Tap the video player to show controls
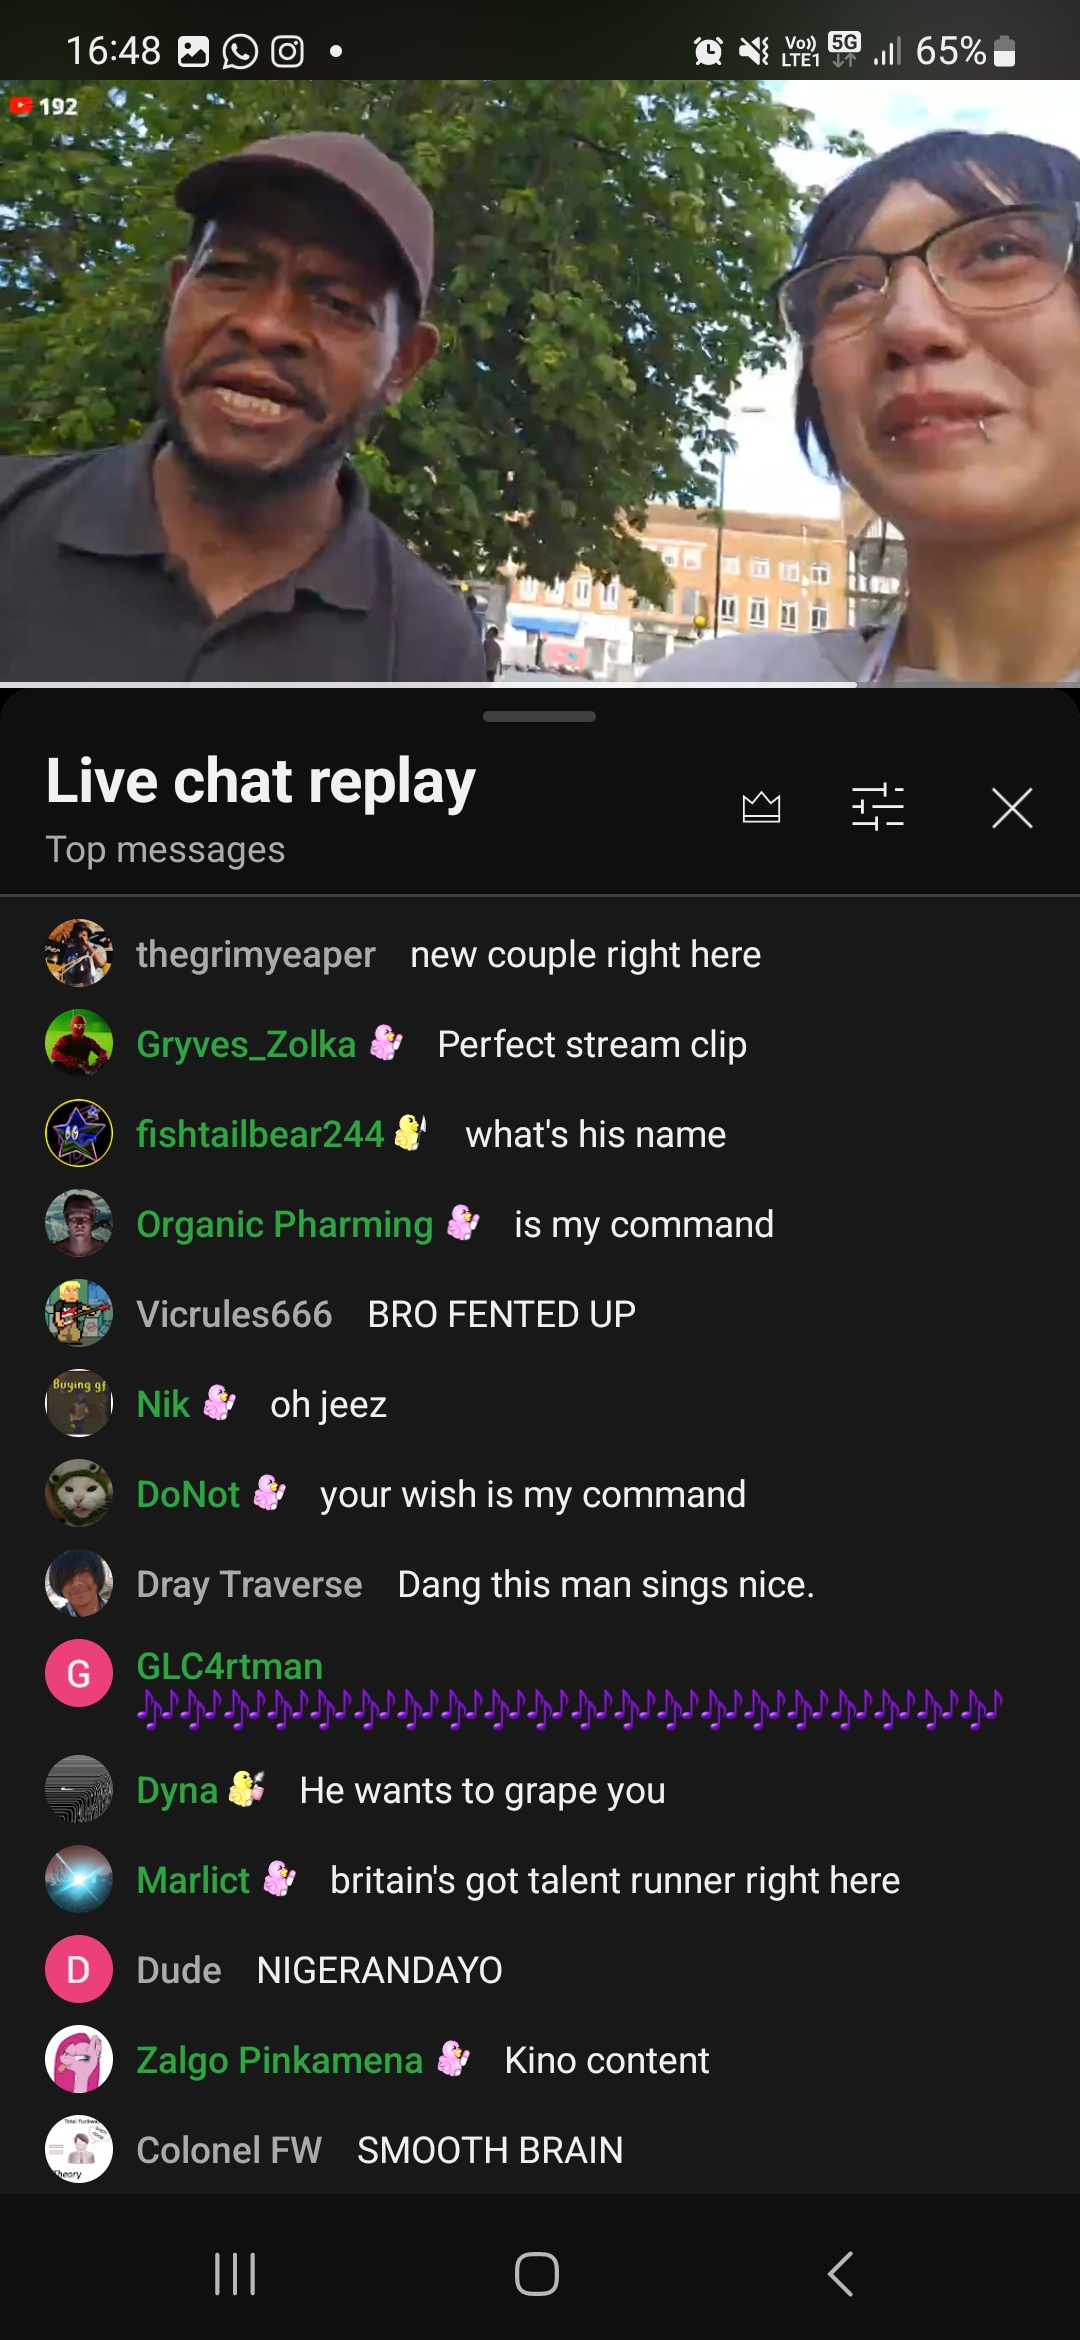This screenshot has width=1080, height=2340. point(540,381)
